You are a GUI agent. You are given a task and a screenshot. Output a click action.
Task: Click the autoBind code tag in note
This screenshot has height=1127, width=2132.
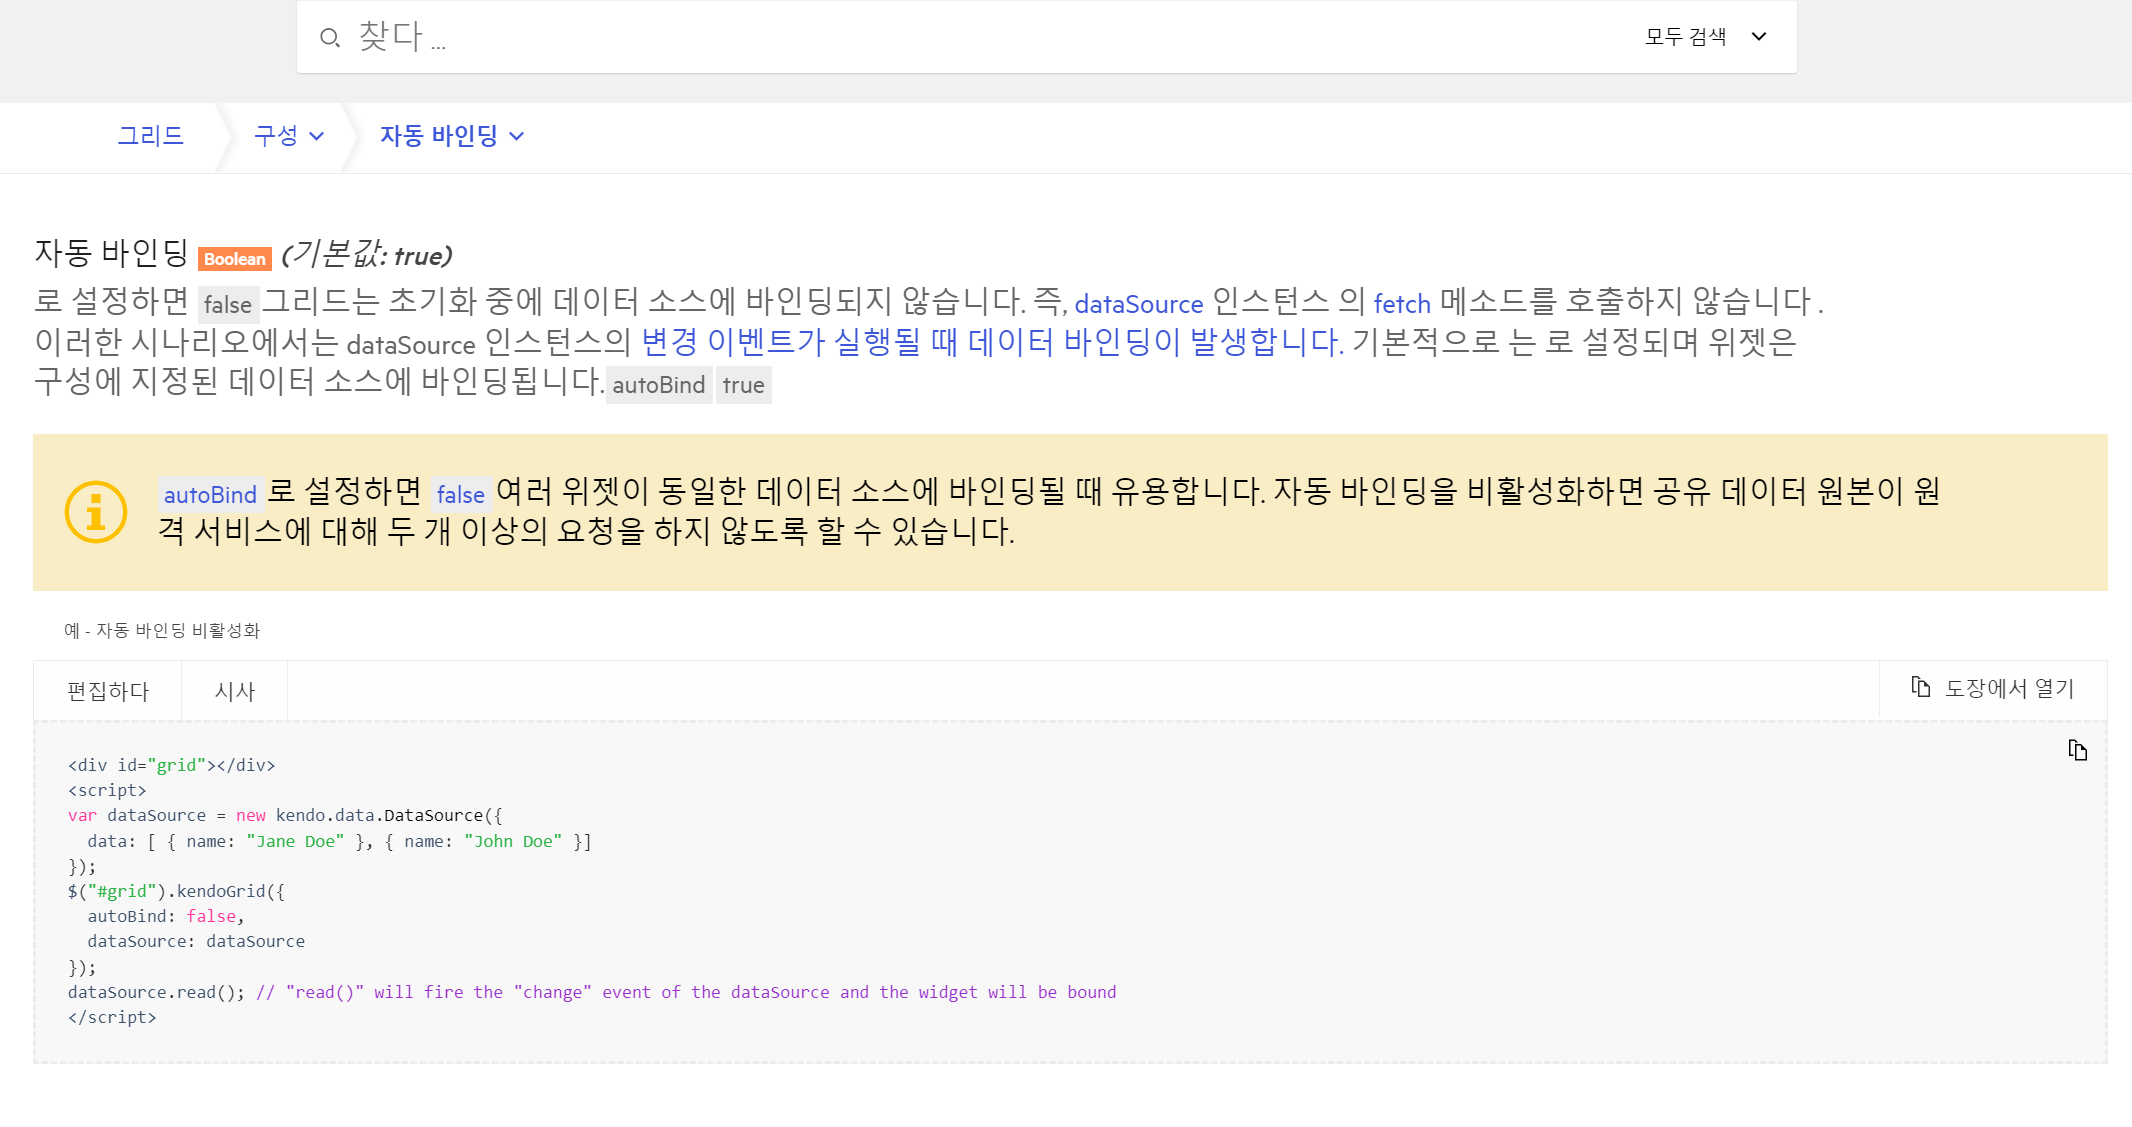[x=210, y=494]
